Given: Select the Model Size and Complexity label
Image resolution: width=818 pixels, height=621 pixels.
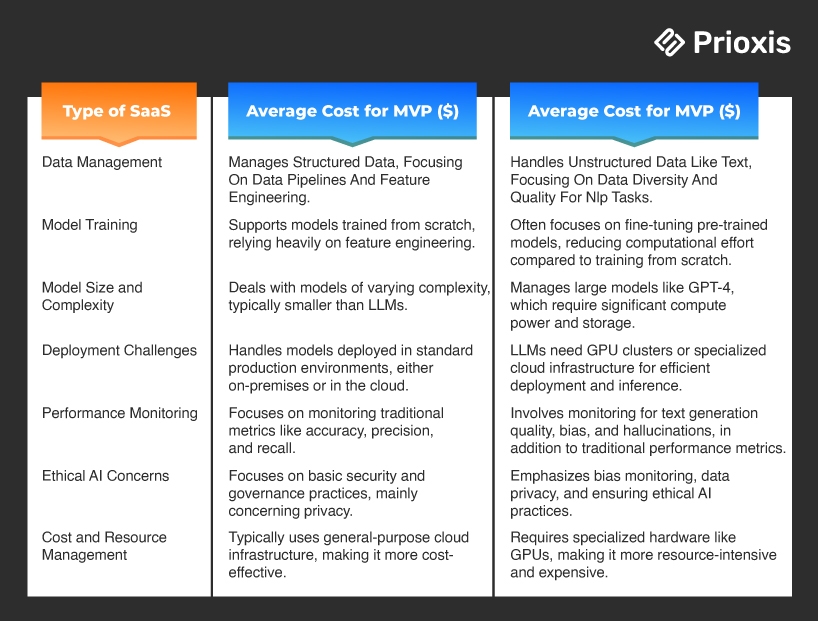Looking at the screenshot, I should coord(92,296).
